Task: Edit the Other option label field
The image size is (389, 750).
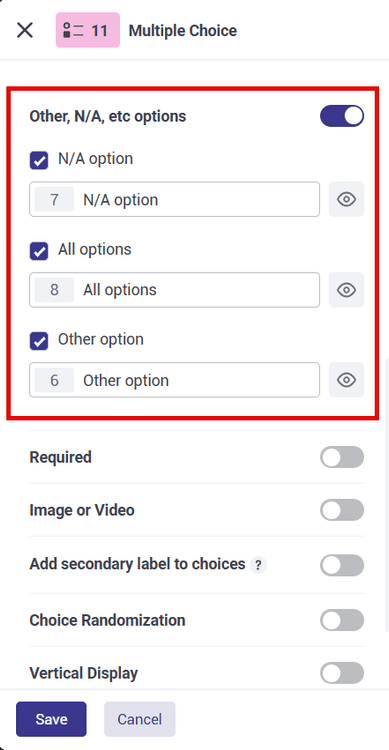Action: point(175,380)
